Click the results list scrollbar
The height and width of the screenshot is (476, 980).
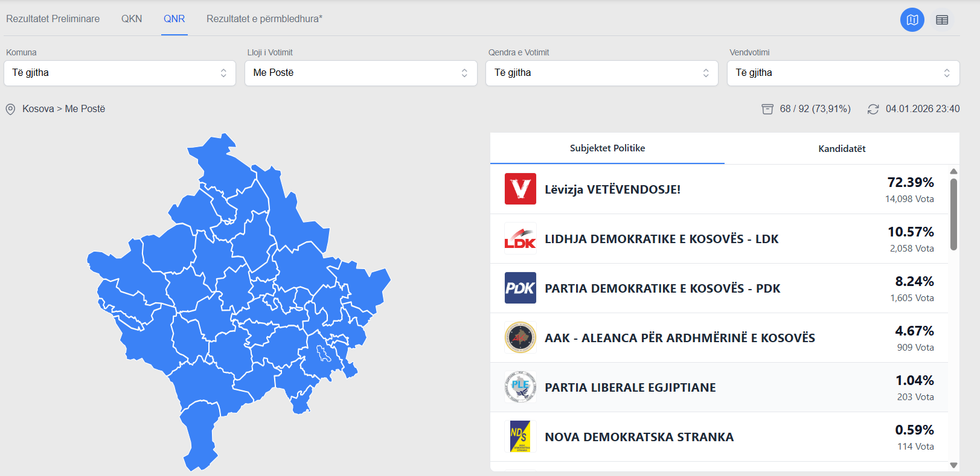(953, 215)
